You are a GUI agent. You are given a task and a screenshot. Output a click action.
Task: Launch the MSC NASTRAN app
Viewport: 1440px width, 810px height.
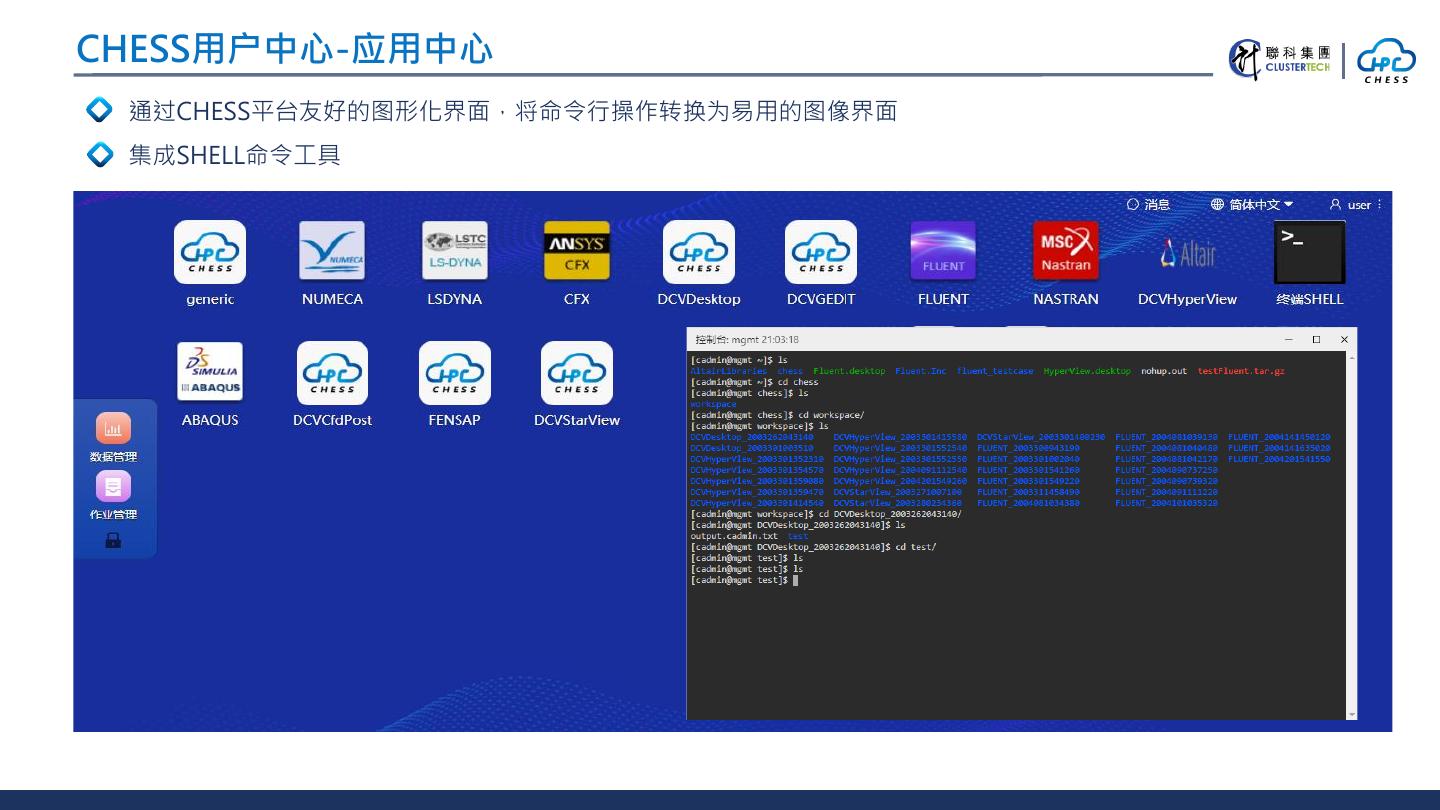[1065, 252]
